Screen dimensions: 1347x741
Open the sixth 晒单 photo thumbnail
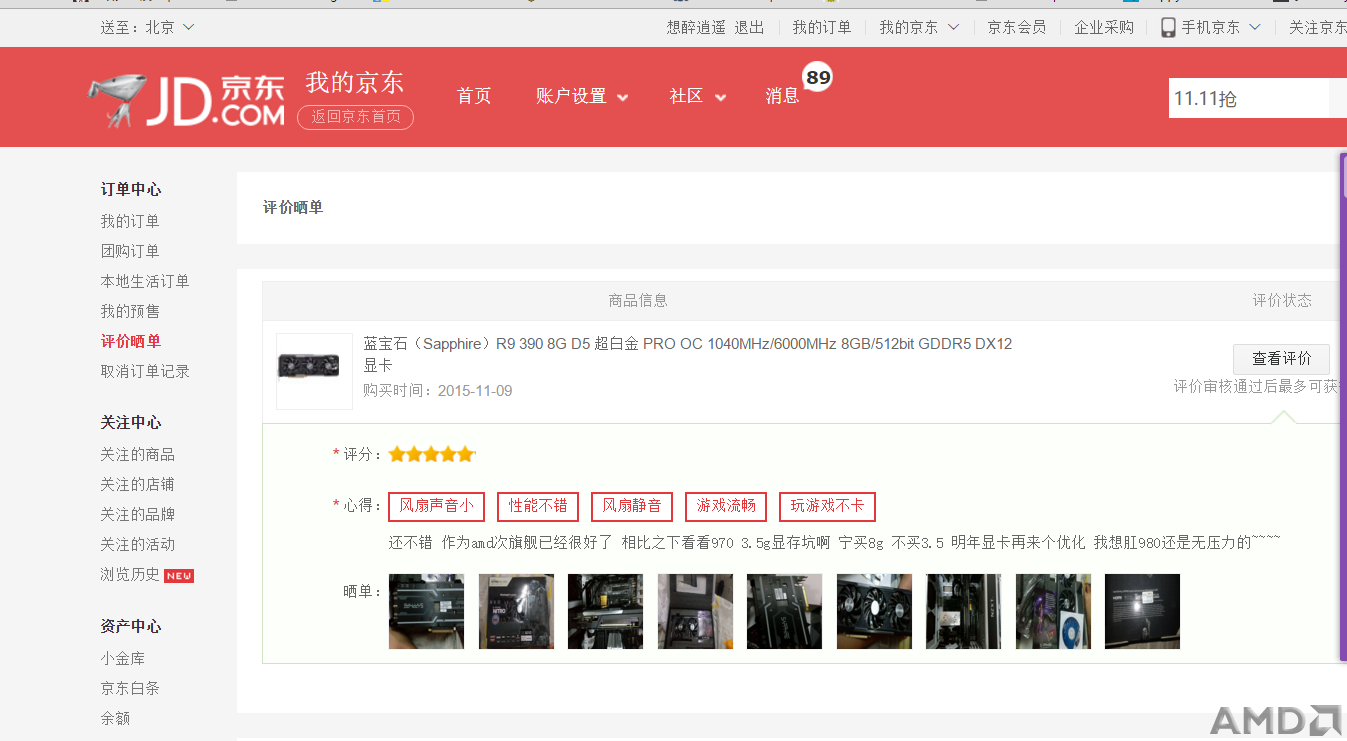point(874,611)
